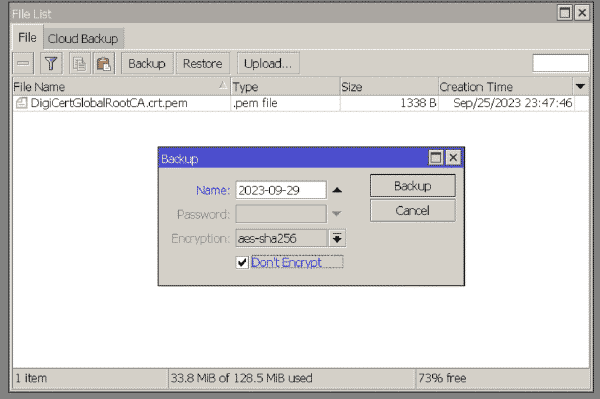Screen dimensions: 600x399
Task: Click the aes-sha256 Encryption field
Action: [282, 238]
